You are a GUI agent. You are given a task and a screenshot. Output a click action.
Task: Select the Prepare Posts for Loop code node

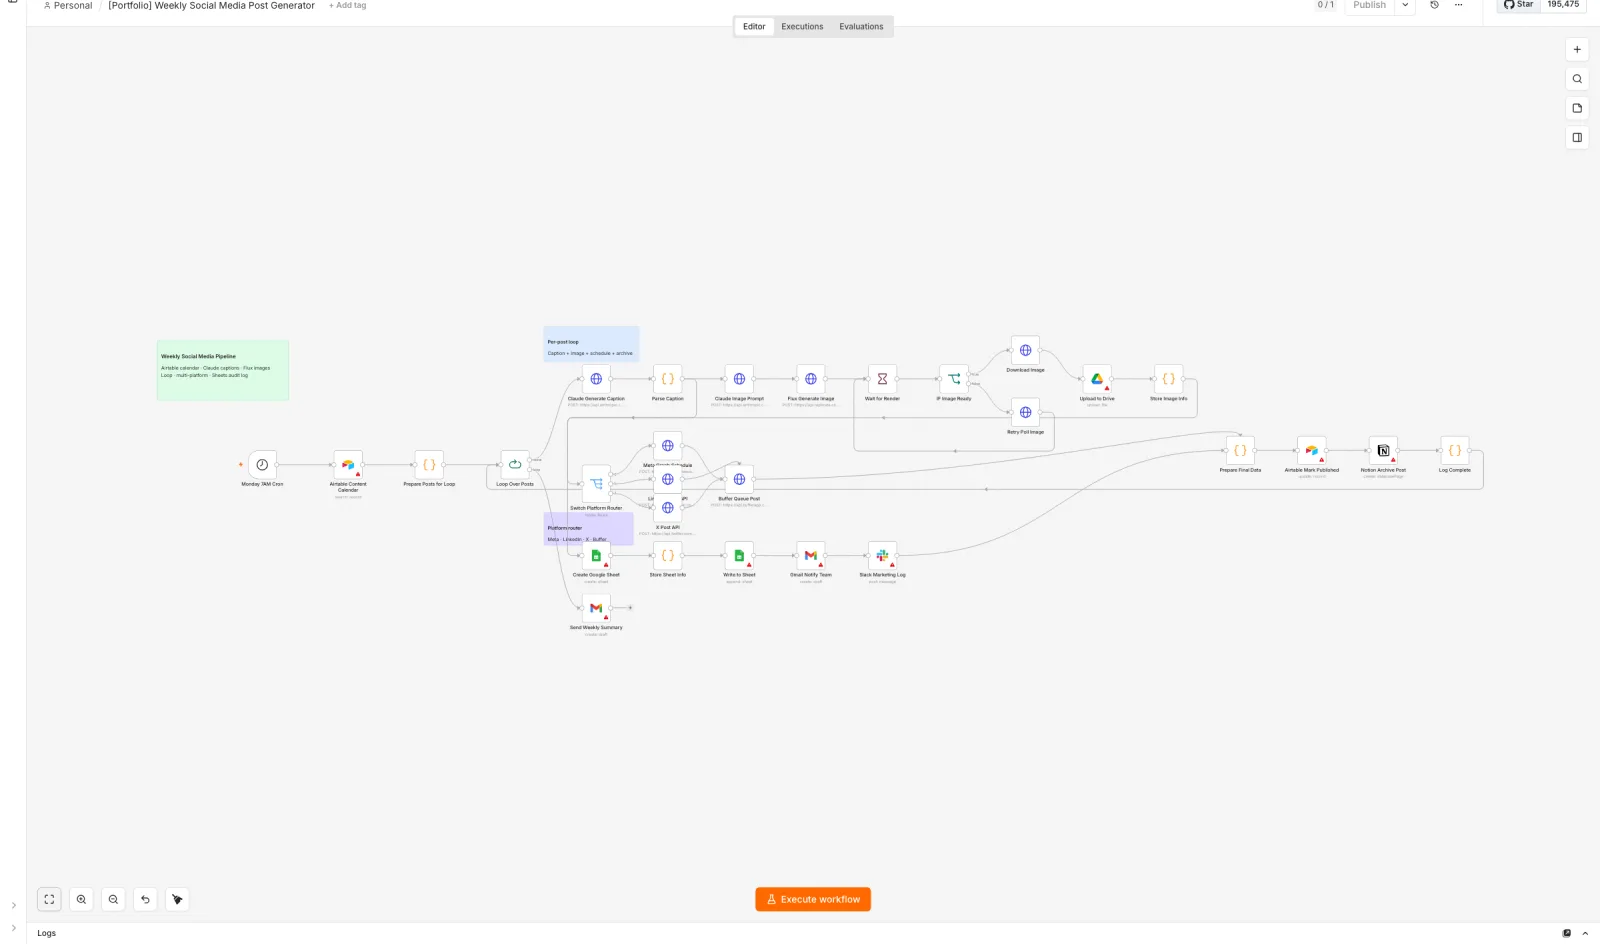[429, 465]
